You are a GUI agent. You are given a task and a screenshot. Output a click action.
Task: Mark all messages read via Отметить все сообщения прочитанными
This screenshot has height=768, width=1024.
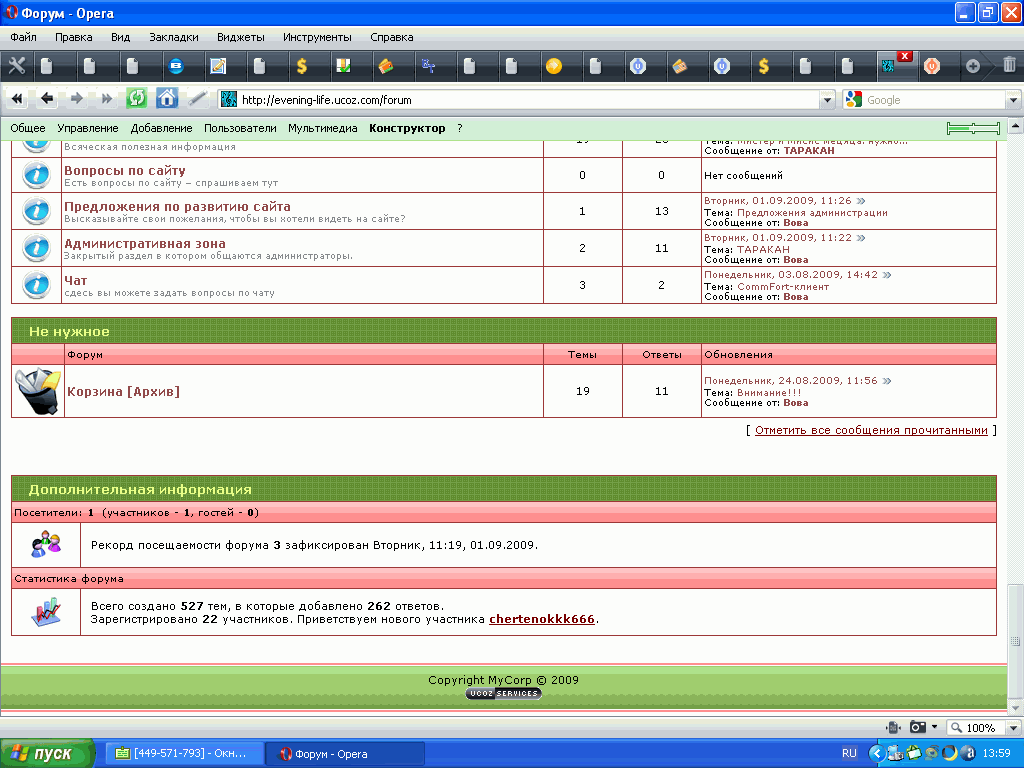[x=871, y=430]
